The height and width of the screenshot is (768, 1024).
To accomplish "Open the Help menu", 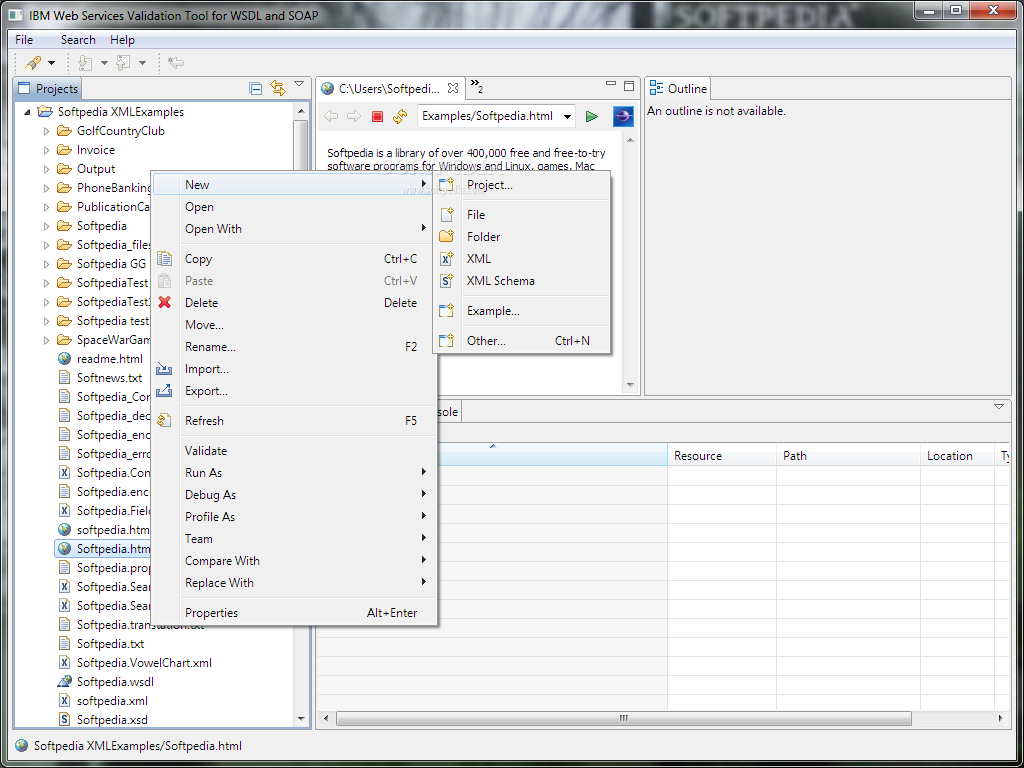I will coord(122,40).
